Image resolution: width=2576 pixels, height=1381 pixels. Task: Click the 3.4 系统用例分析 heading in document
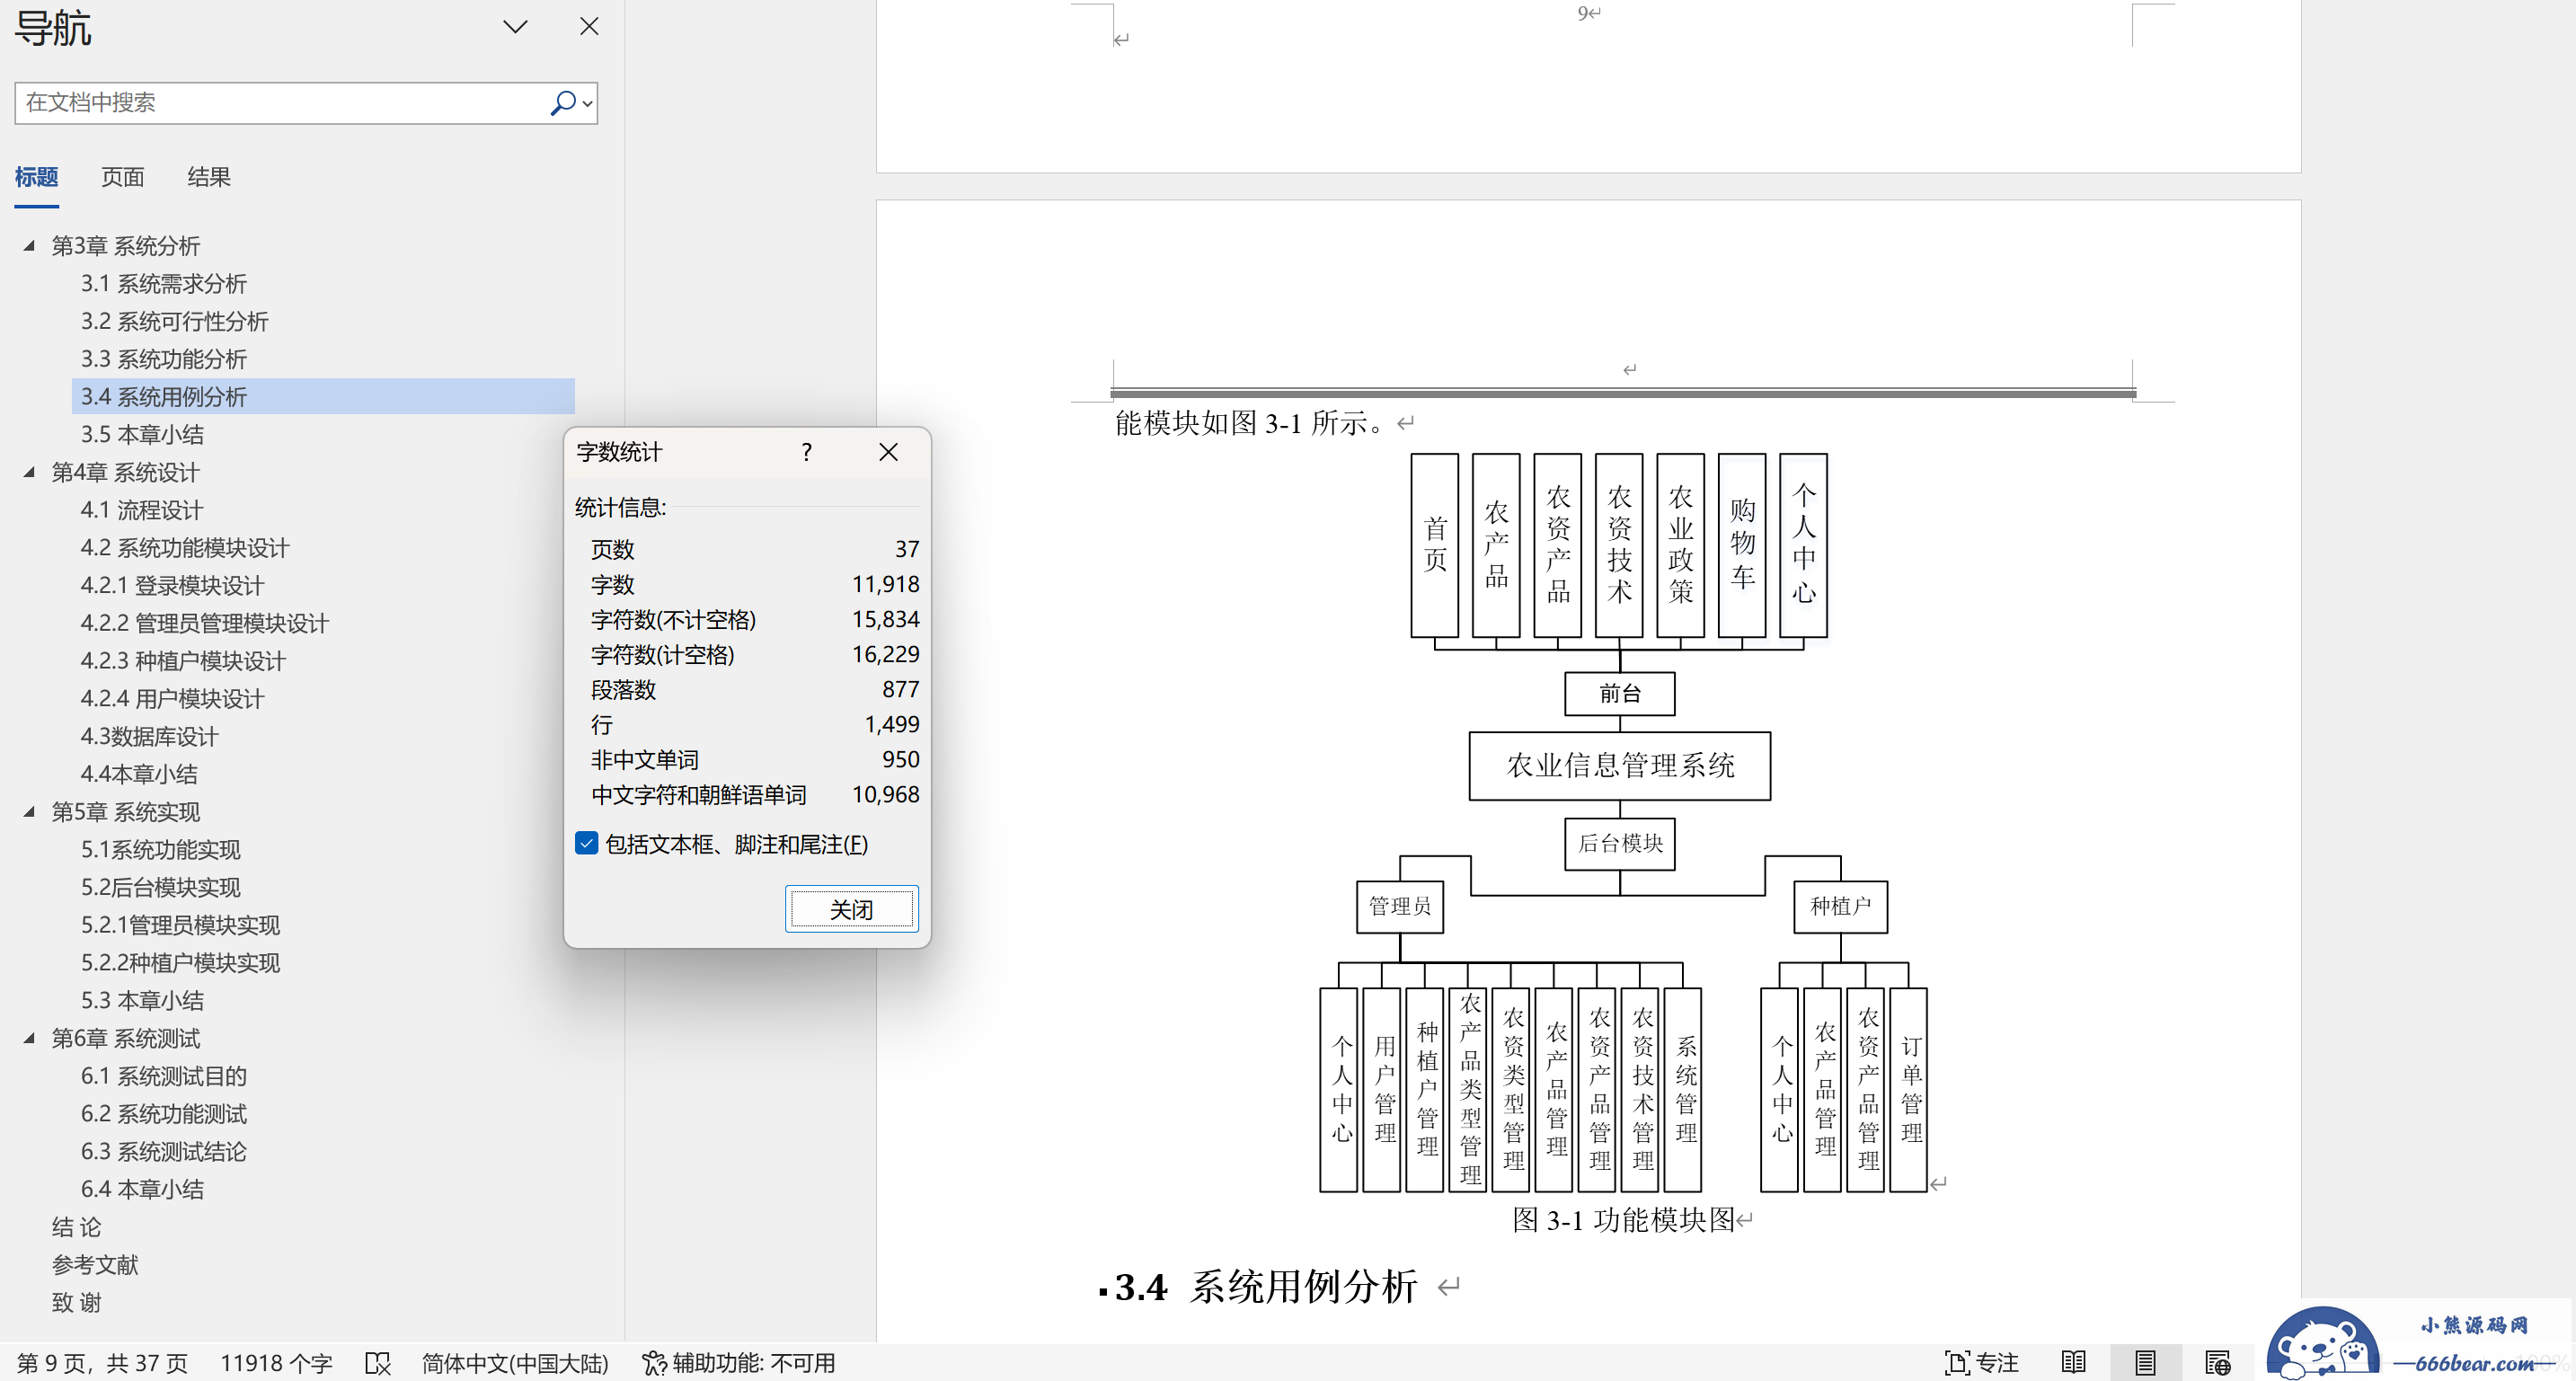click(1265, 1287)
